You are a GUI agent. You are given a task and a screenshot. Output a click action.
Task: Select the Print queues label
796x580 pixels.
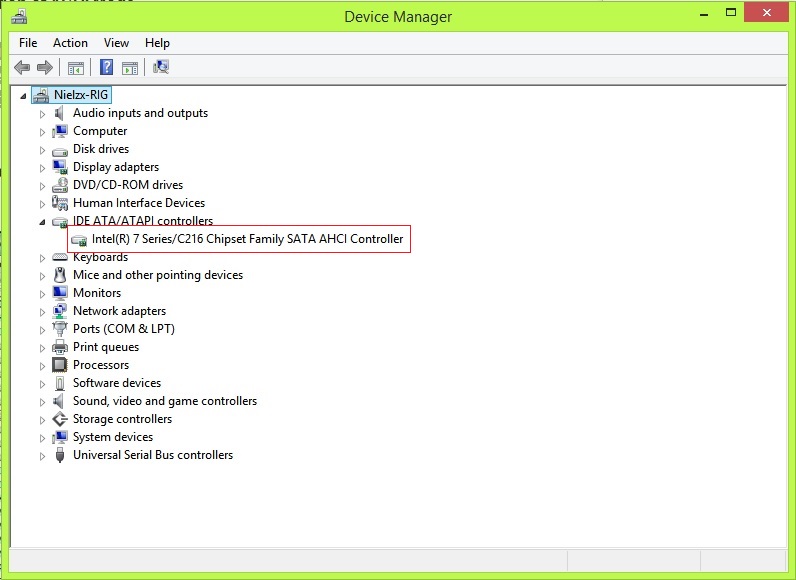(106, 347)
